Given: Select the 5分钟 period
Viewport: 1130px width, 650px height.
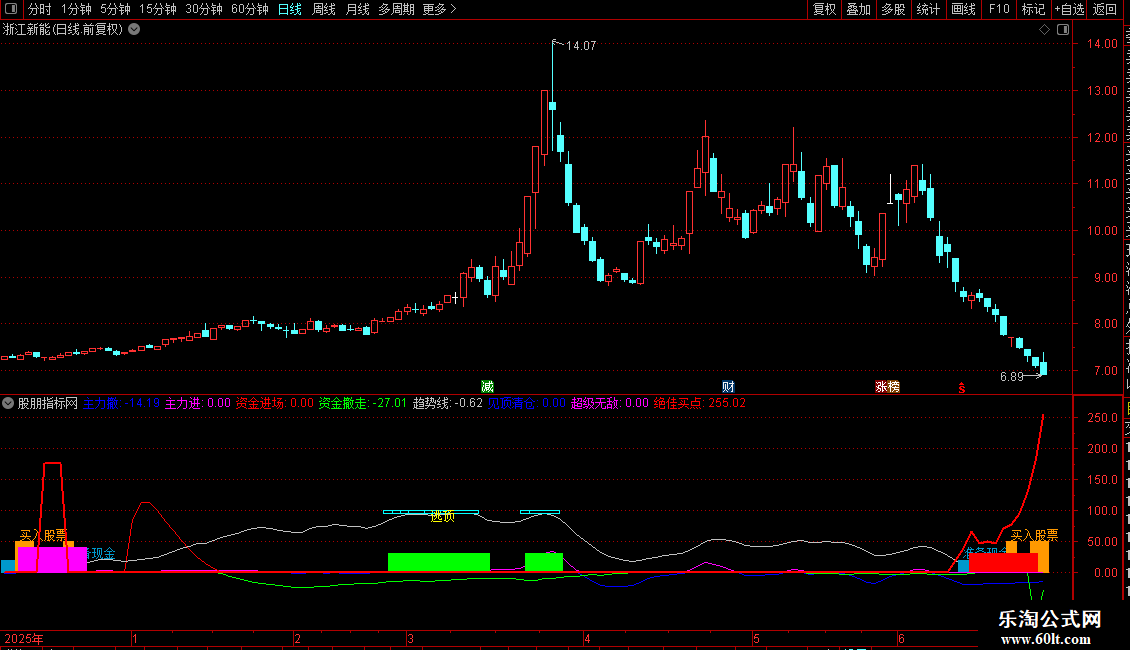Looking at the screenshot, I should (115, 9).
